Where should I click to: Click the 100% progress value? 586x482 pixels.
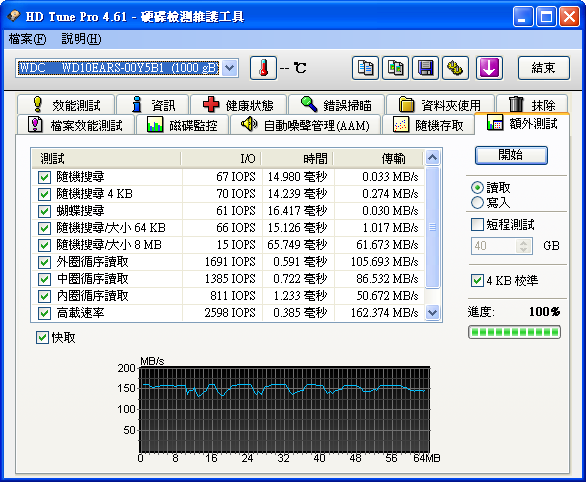(545, 312)
